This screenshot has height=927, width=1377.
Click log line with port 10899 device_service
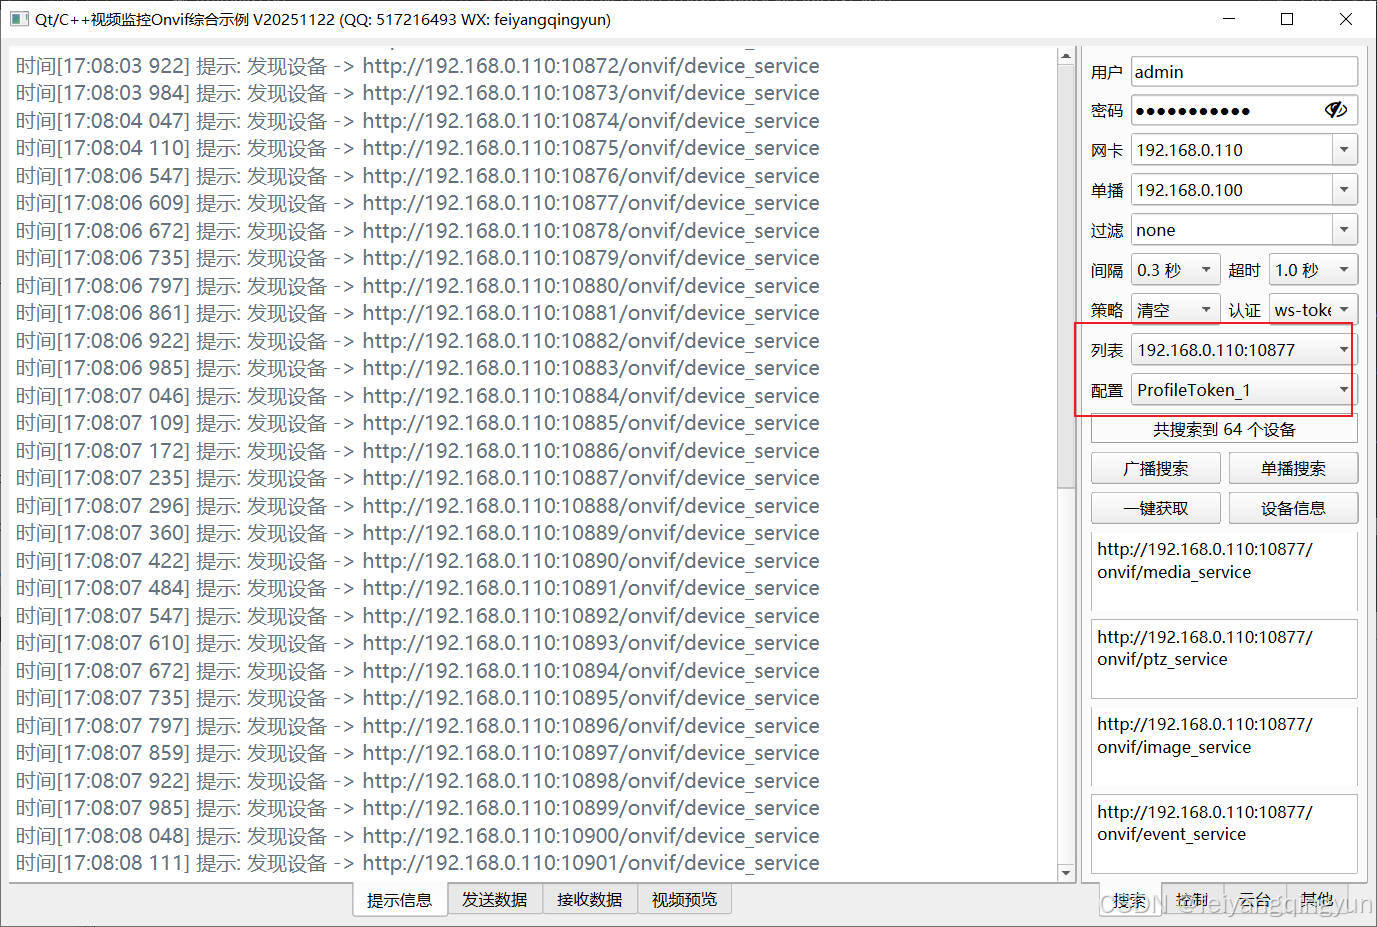tap(418, 808)
